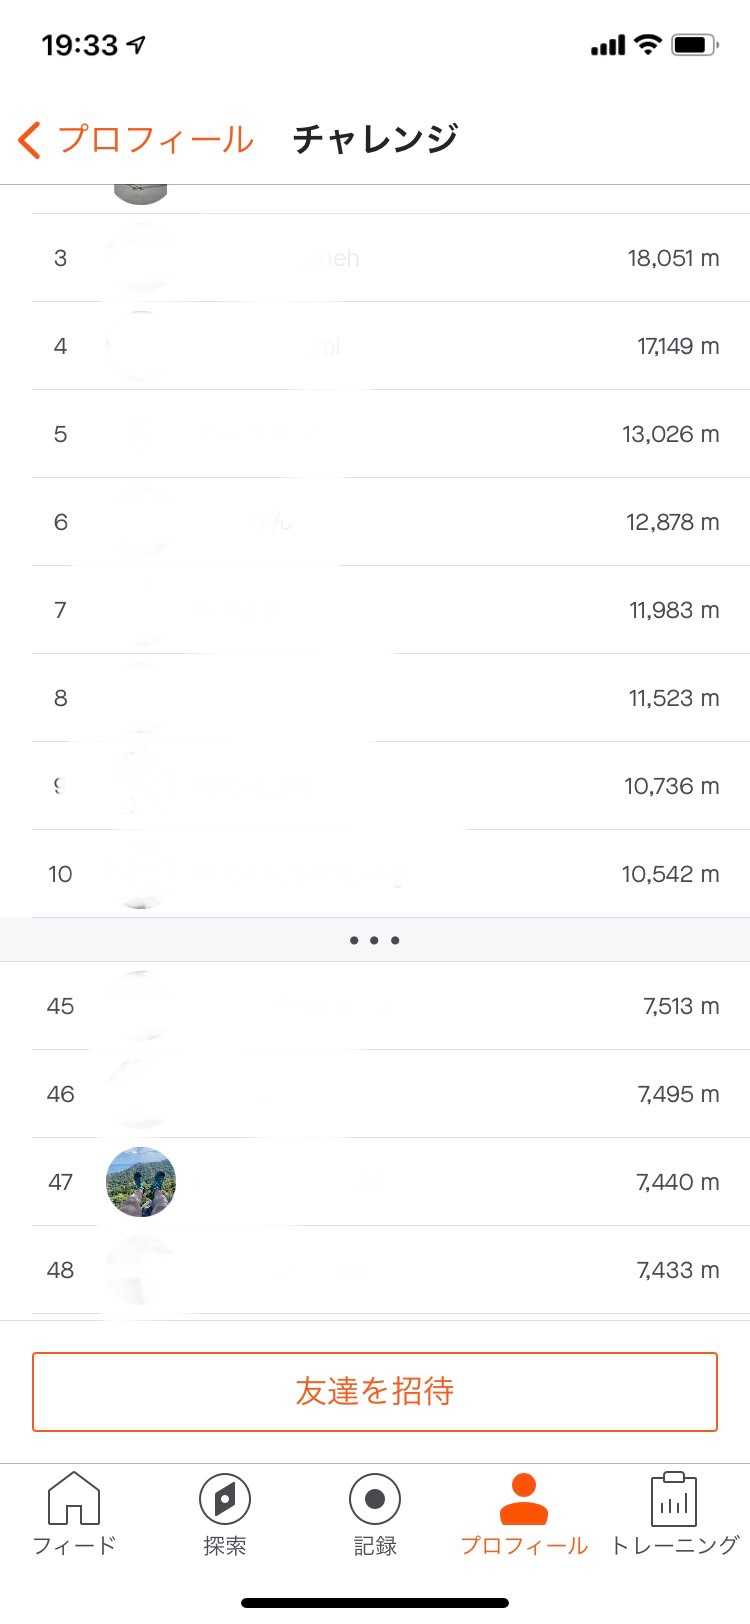Open the フィード home tab
Image resolution: width=750 pixels, height=1624 pixels.
pos(74,1514)
